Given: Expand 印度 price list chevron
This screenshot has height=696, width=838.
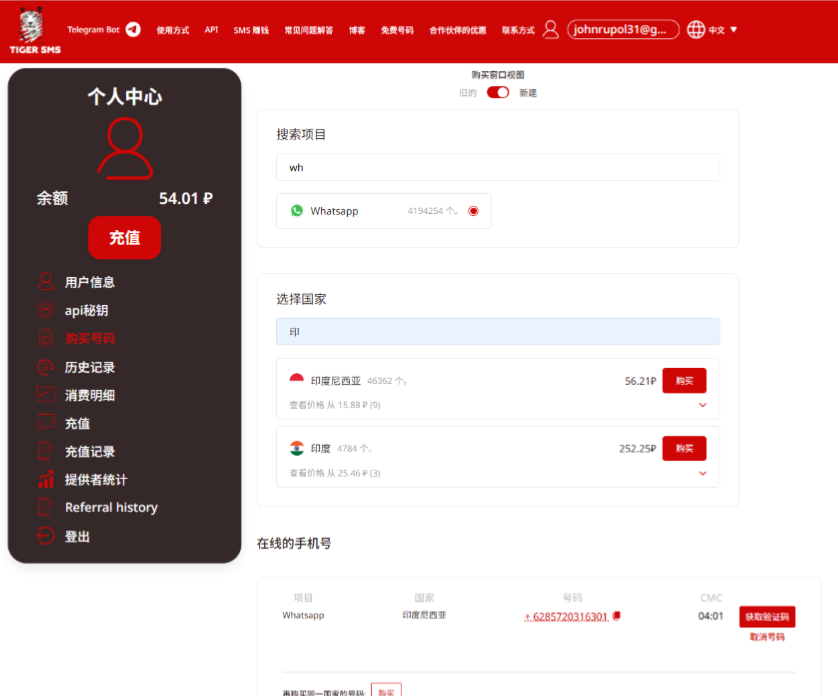Looking at the screenshot, I should pos(703,473).
